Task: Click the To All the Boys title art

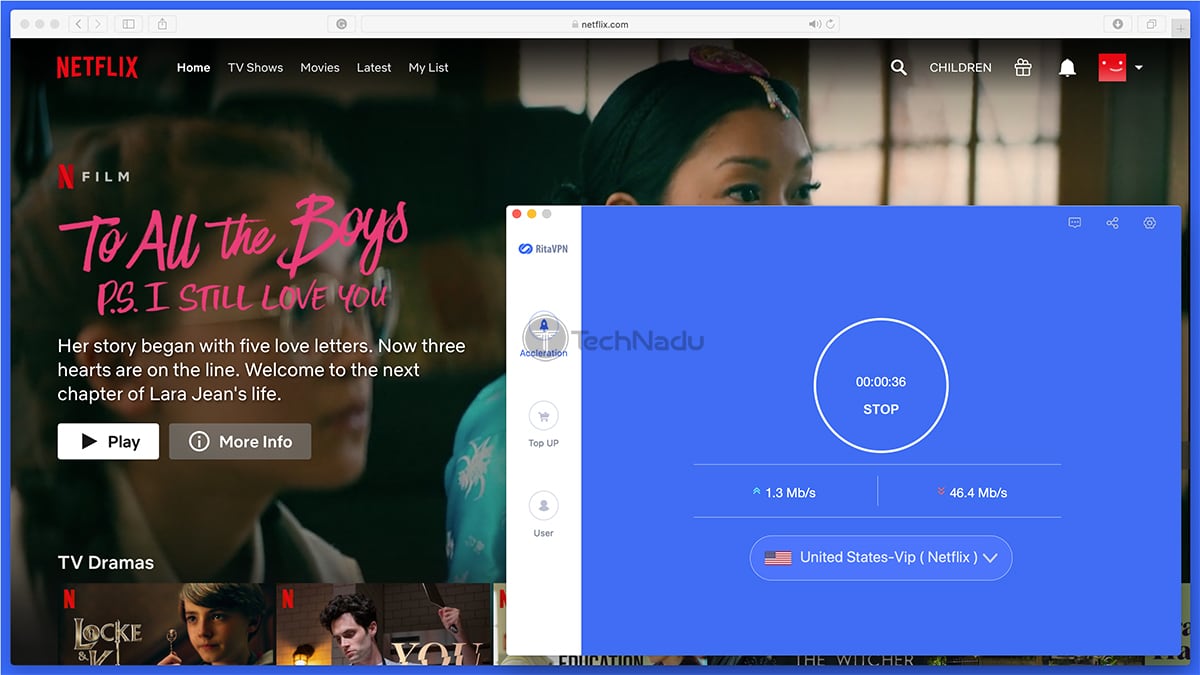Action: click(x=232, y=257)
